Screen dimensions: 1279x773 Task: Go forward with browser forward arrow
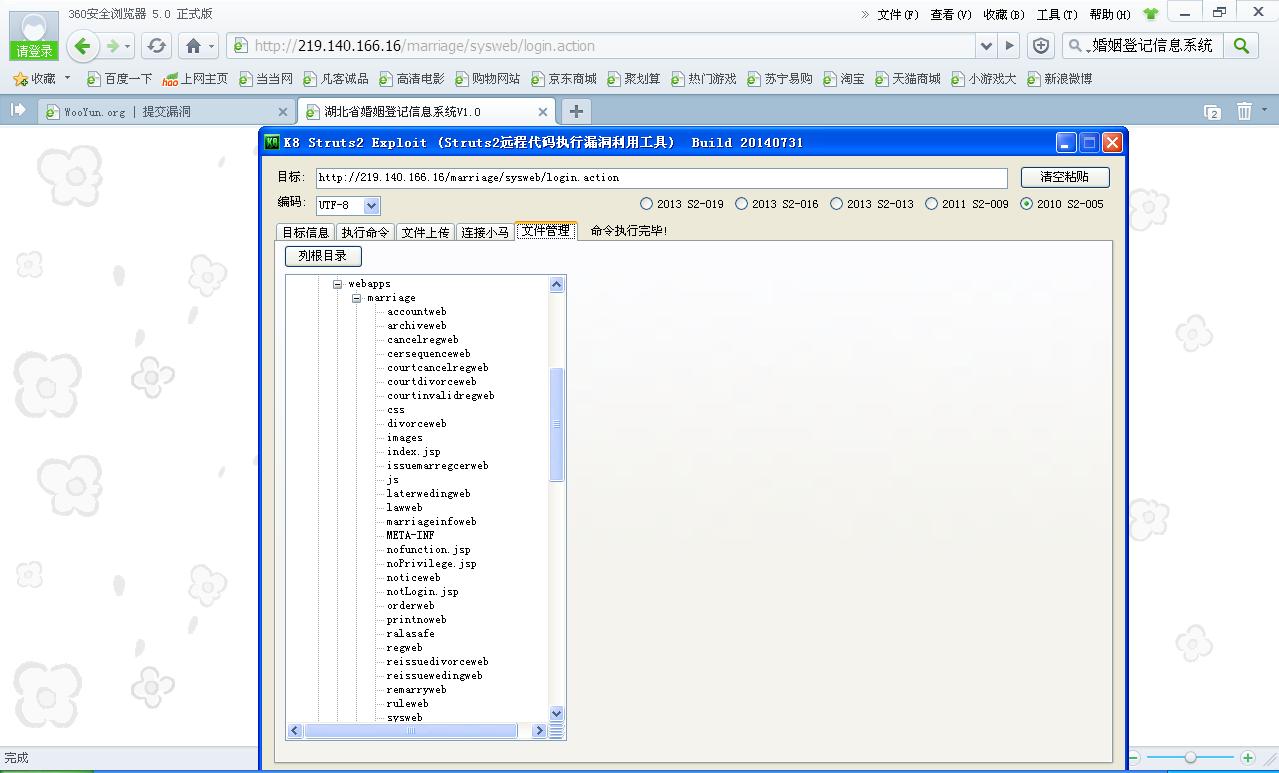click(113, 46)
